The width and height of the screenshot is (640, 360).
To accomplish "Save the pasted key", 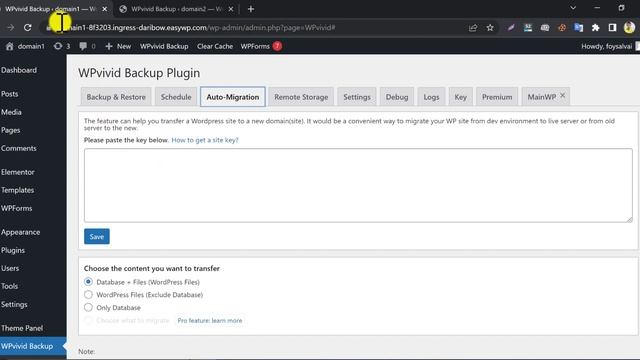I will tap(97, 236).
